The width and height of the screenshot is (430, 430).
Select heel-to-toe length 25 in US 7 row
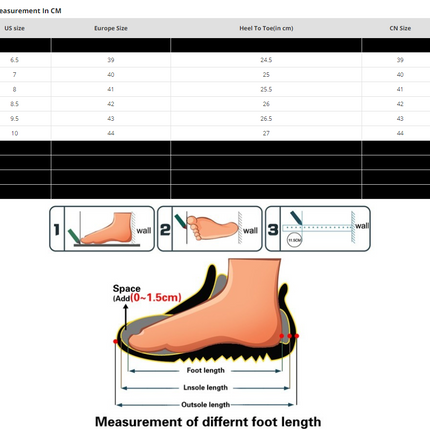click(x=266, y=75)
